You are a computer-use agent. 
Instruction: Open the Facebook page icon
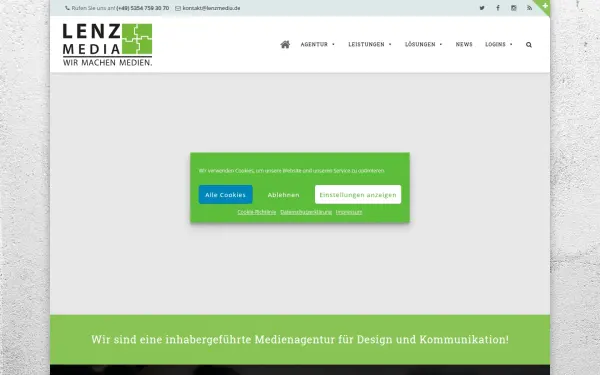tap(498, 8)
